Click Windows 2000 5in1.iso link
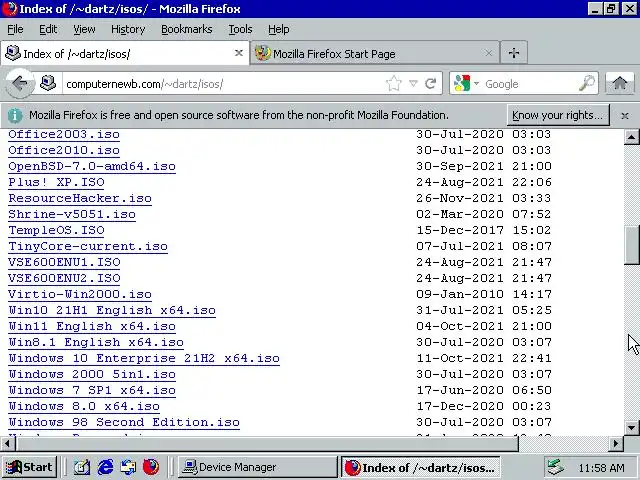The width and height of the screenshot is (640, 480). pos(92,374)
